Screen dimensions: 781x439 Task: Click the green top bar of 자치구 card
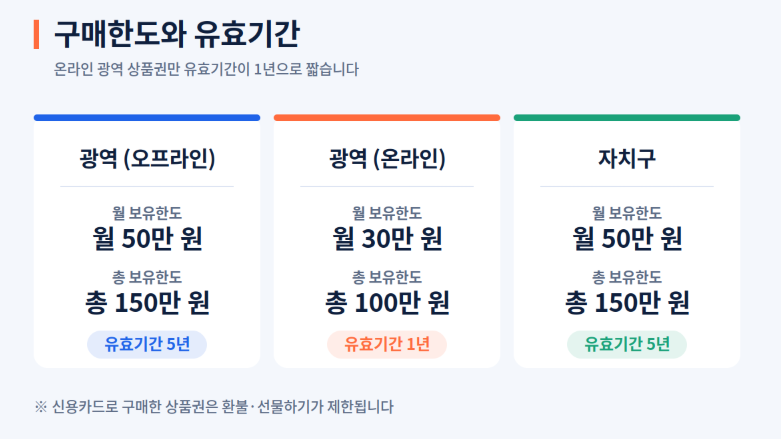pyautogui.click(x=627, y=118)
